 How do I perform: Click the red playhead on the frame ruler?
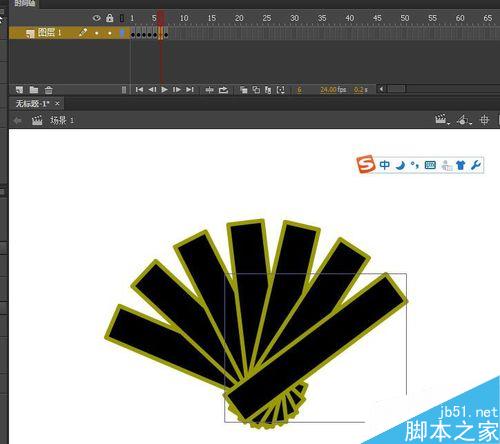tap(161, 18)
